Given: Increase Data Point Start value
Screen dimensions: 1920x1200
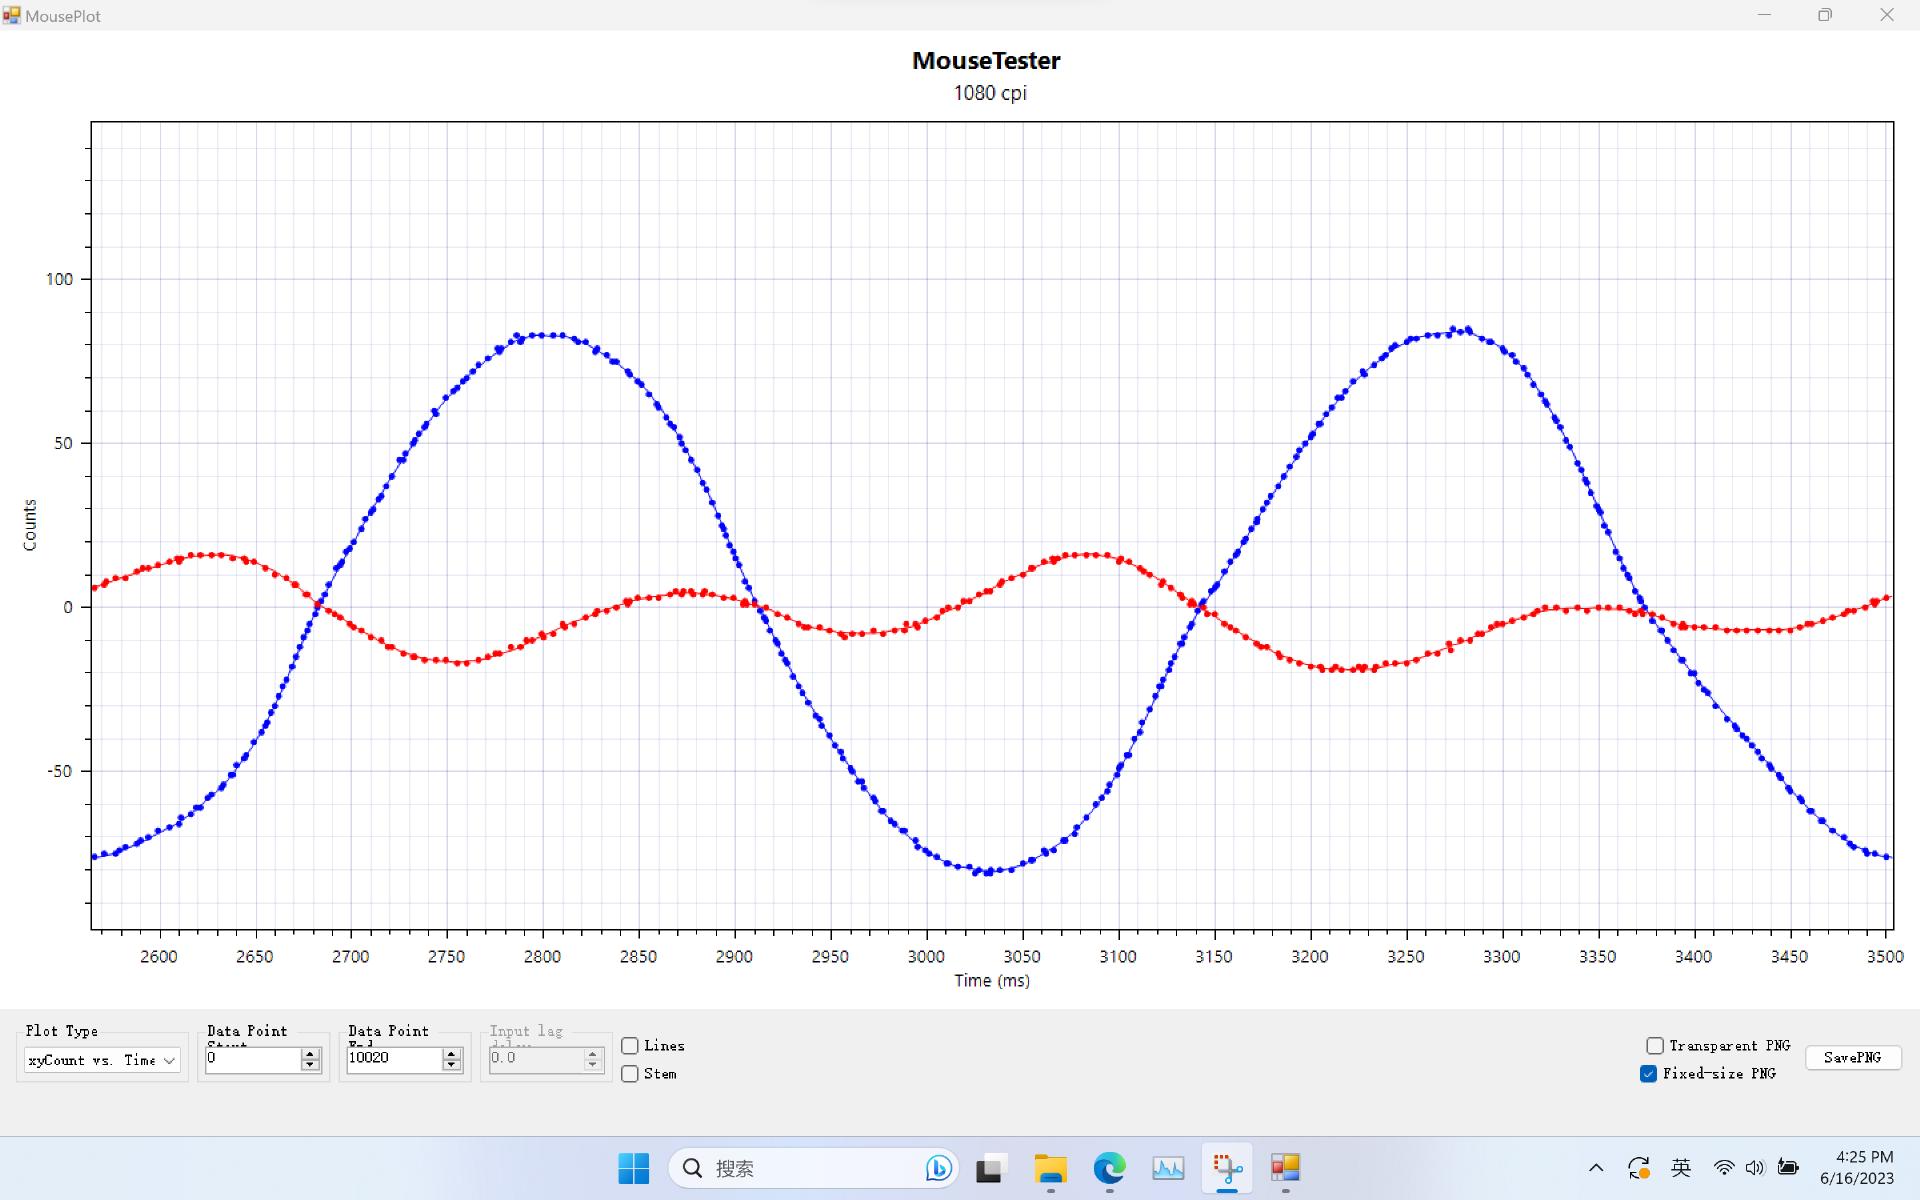Looking at the screenshot, I should 310,1054.
